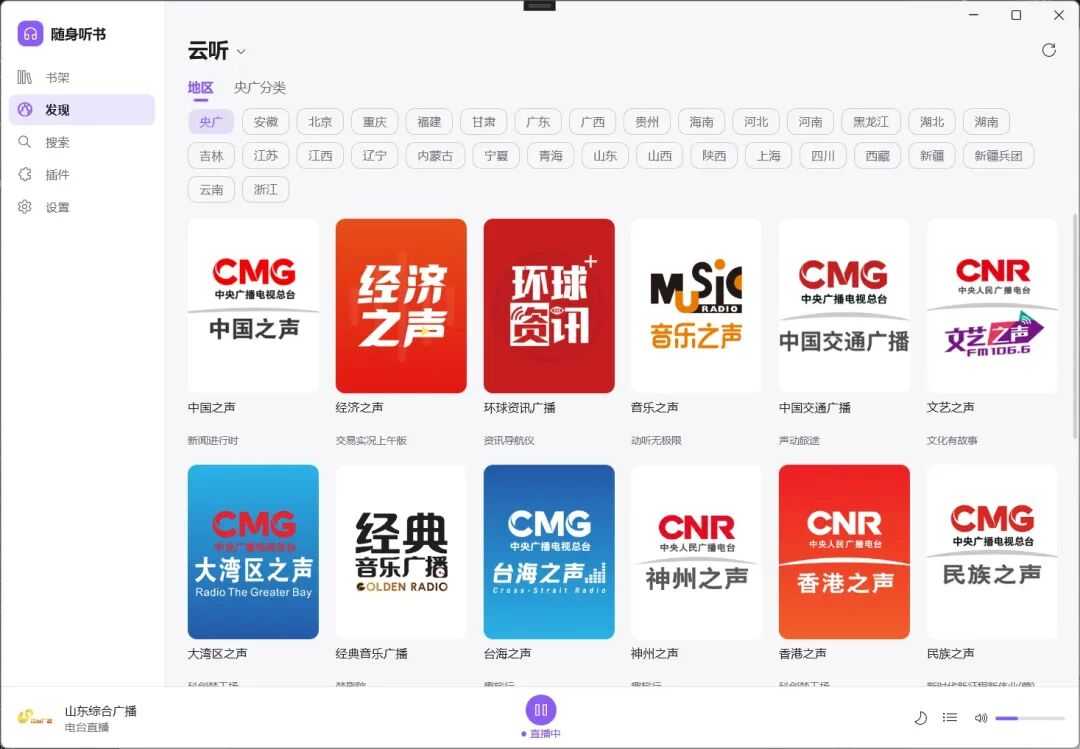
Task: Select the 央广 region filter
Action: click(211, 122)
